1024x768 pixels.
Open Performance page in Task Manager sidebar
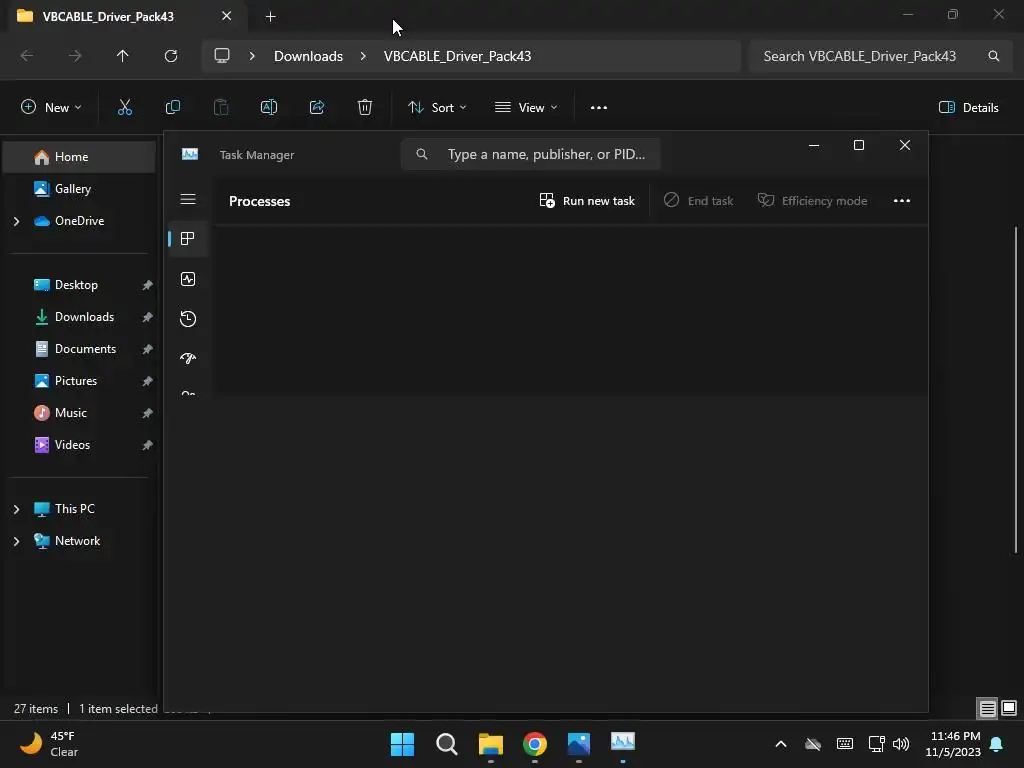point(188,280)
